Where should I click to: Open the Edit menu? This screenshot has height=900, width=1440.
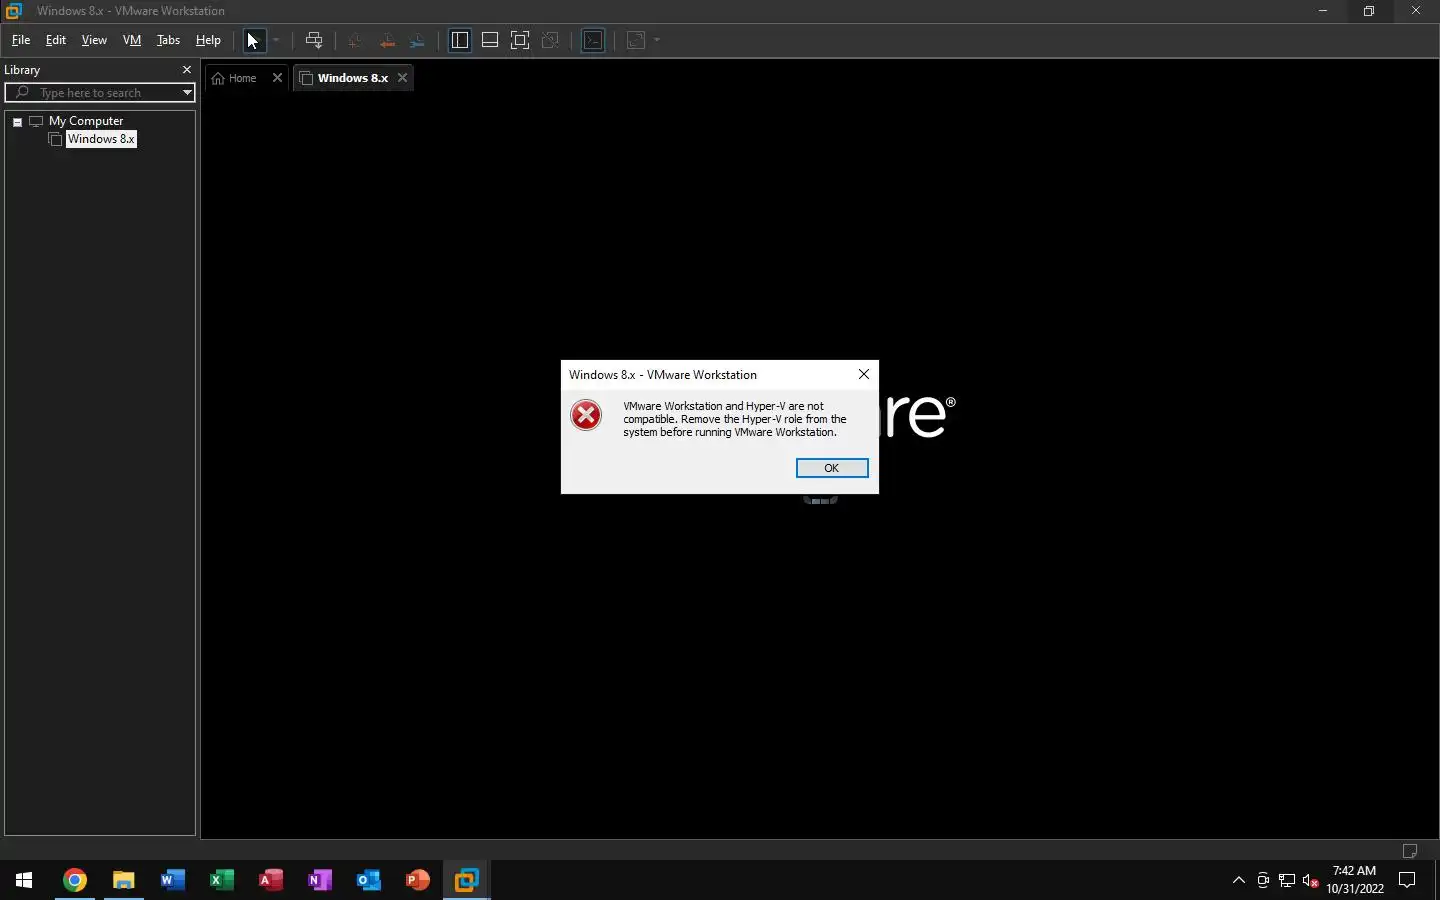pyautogui.click(x=56, y=40)
